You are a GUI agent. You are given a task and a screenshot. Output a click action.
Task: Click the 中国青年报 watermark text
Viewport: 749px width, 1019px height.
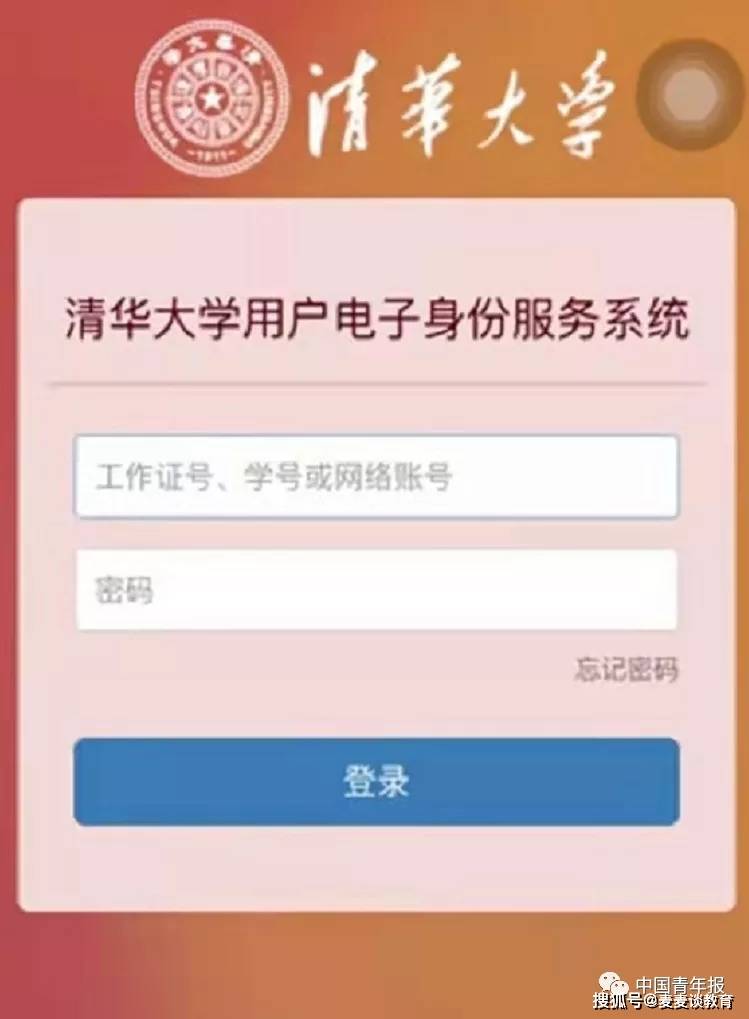tap(679, 986)
